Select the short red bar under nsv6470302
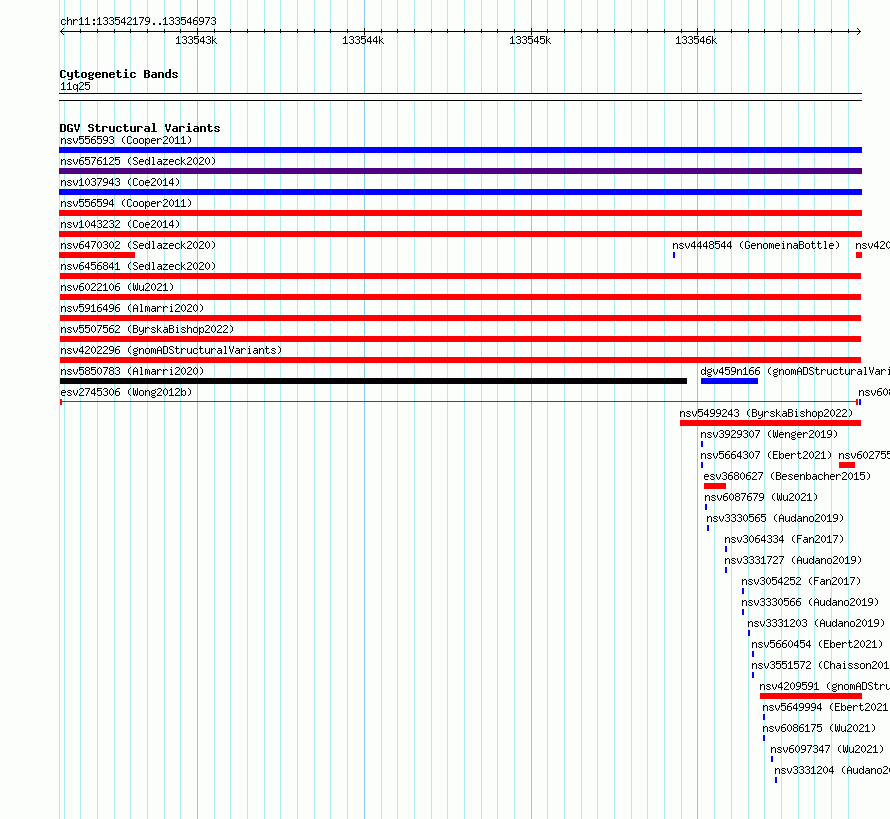 [x=97, y=255]
